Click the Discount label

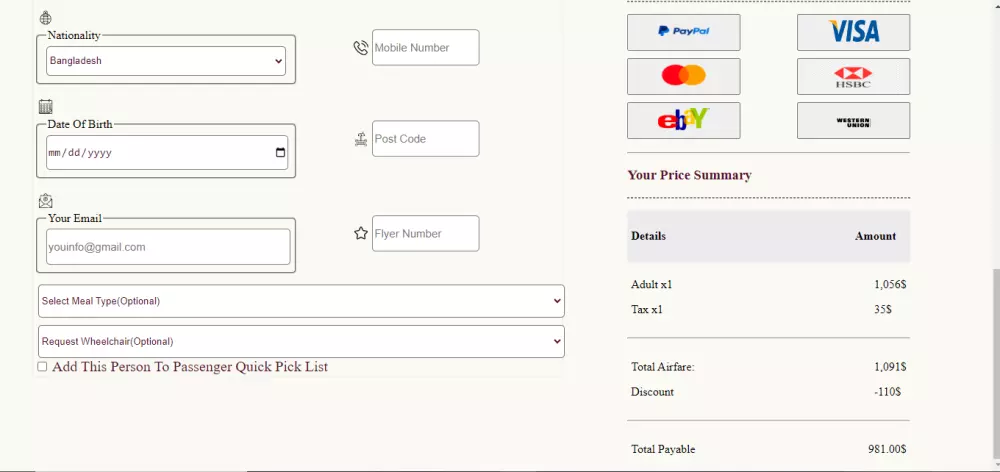(x=652, y=392)
